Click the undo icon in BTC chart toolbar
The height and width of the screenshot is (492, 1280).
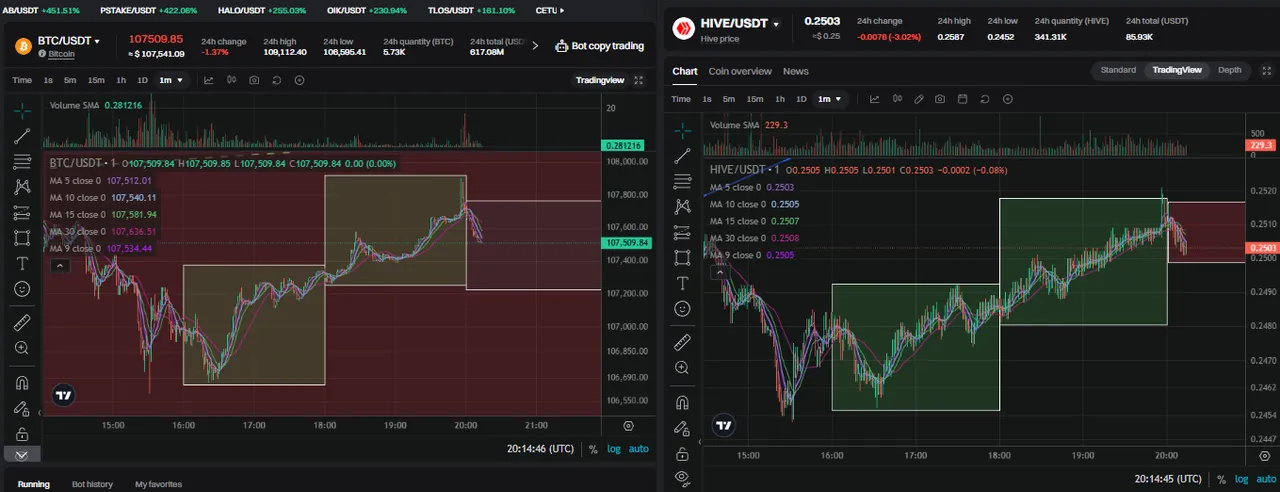tap(278, 80)
